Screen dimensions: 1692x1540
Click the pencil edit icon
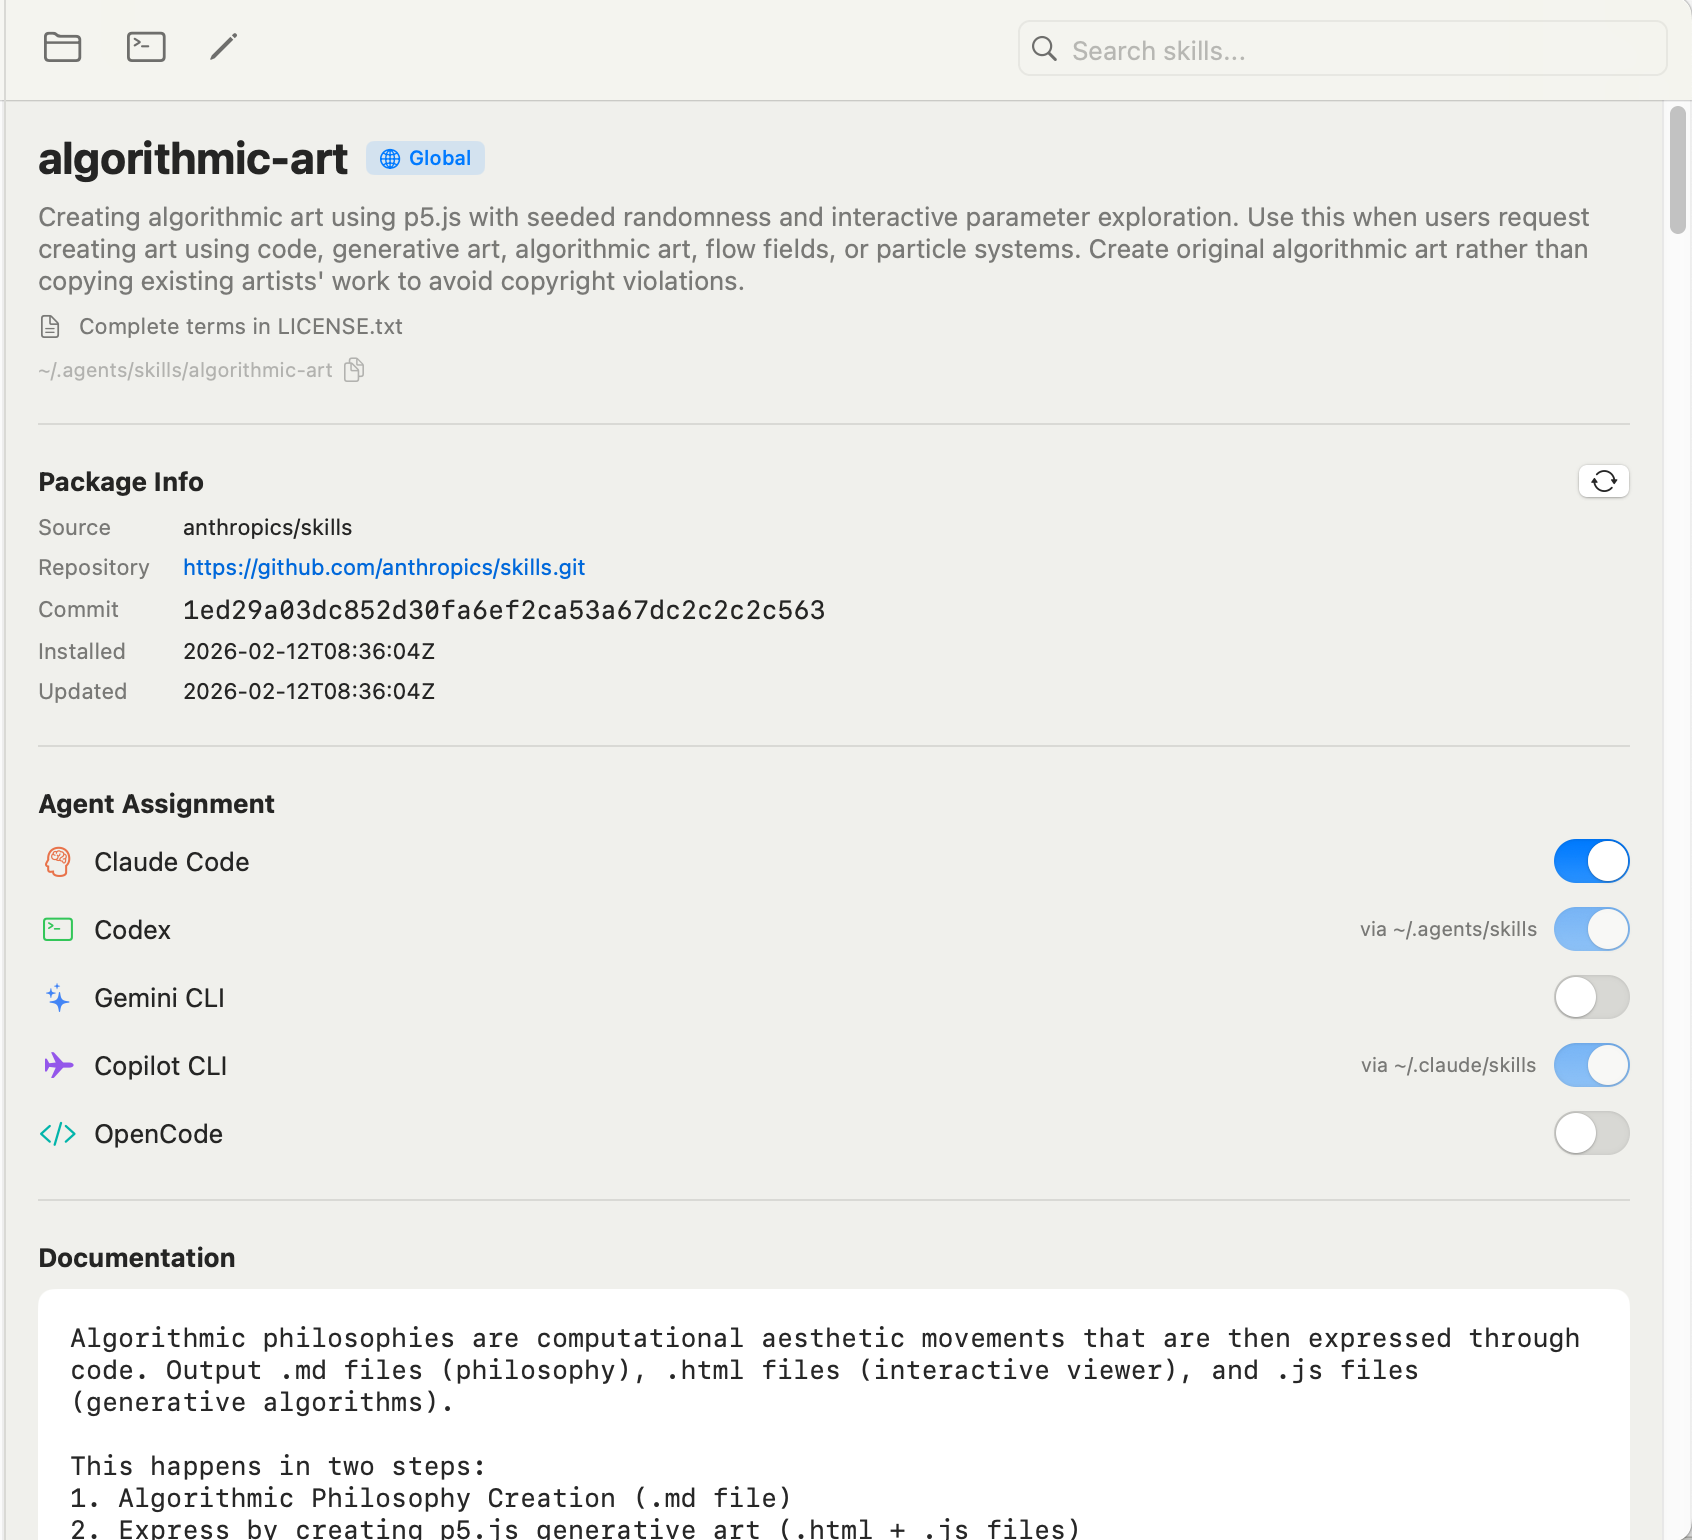[224, 47]
